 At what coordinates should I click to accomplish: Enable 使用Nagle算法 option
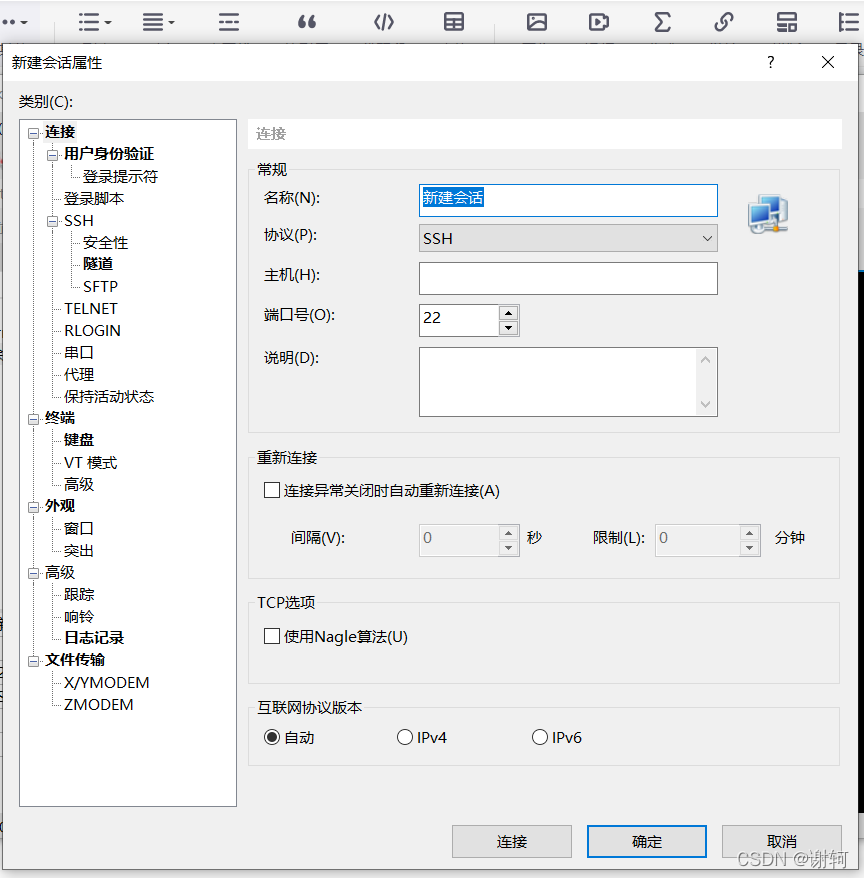(x=271, y=637)
